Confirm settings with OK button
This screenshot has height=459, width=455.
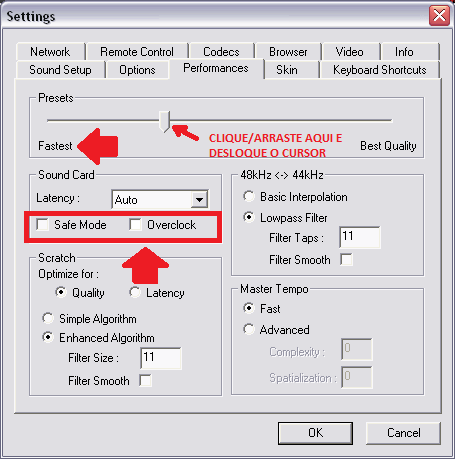coord(315,433)
